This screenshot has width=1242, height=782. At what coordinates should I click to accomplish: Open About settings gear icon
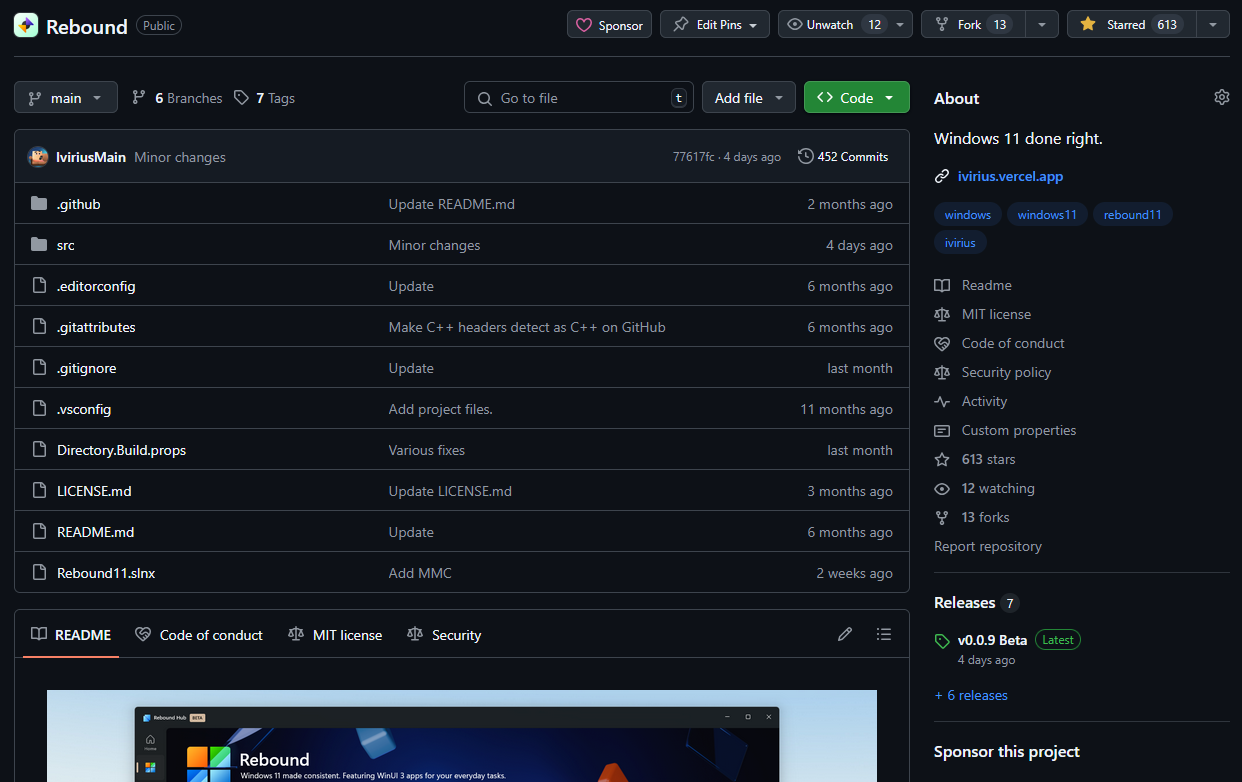[1222, 97]
